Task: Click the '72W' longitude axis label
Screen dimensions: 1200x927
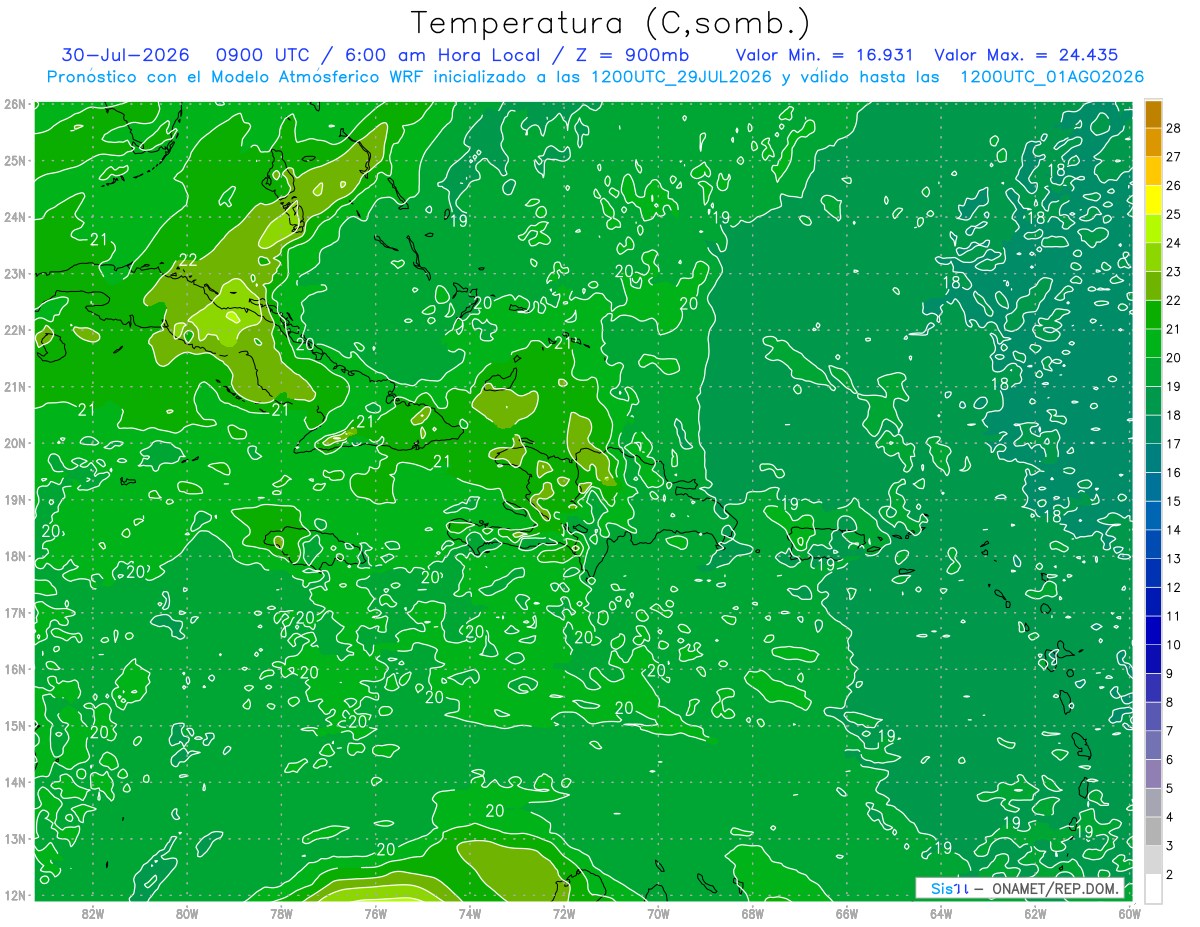Action: (x=564, y=913)
